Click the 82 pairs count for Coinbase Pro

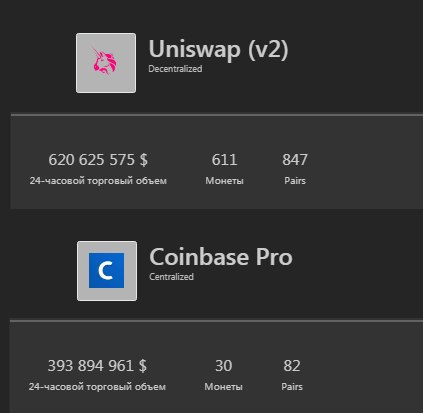coord(292,365)
